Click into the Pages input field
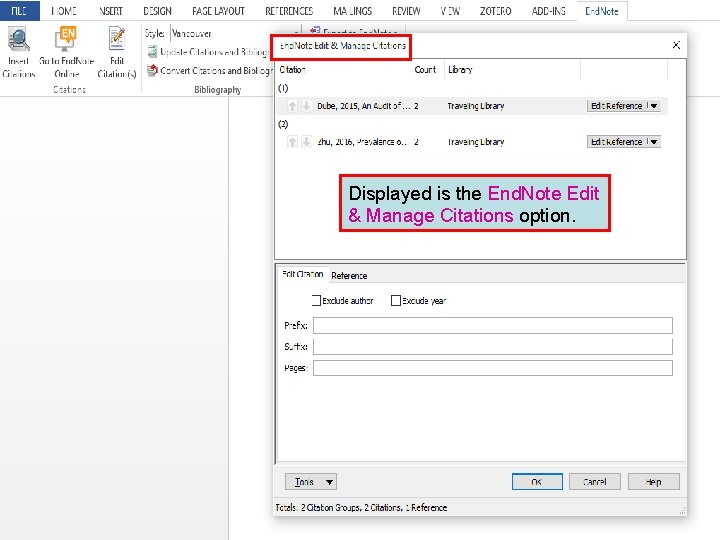 (493, 368)
